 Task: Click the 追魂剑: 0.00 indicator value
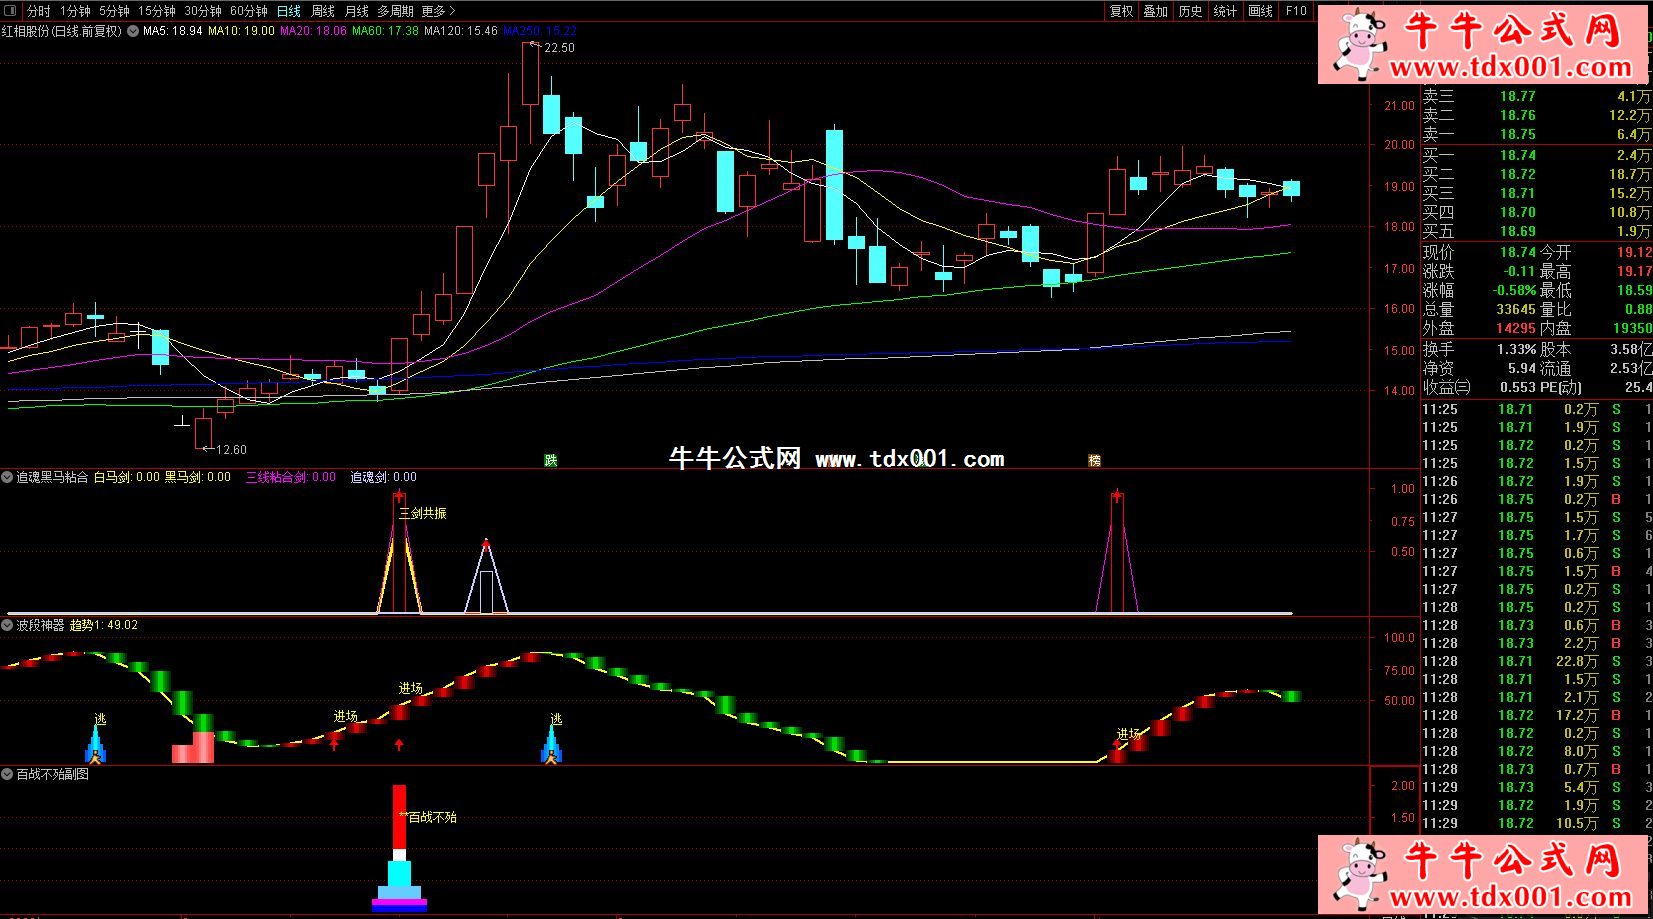tap(383, 477)
